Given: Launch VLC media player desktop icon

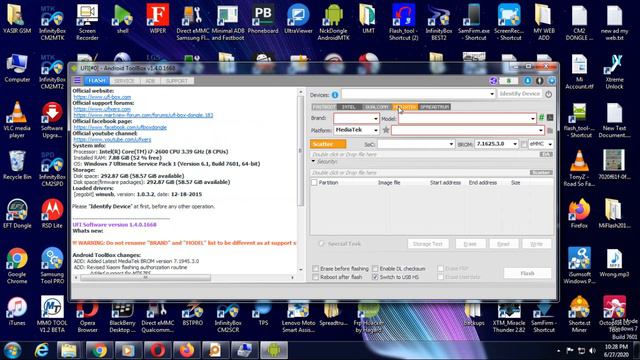Looking at the screenshot, I should coord(17,120).
